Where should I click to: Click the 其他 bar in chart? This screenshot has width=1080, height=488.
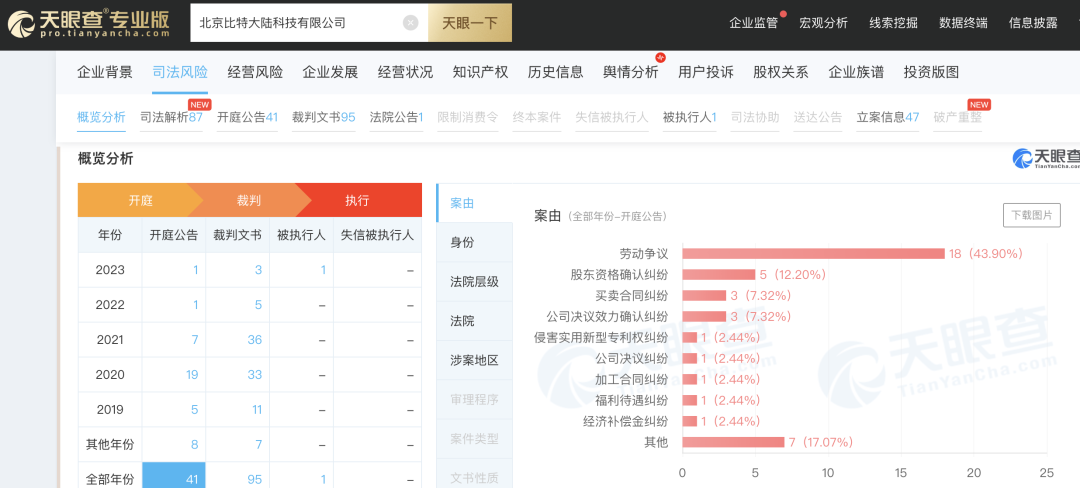coord(734,442)
